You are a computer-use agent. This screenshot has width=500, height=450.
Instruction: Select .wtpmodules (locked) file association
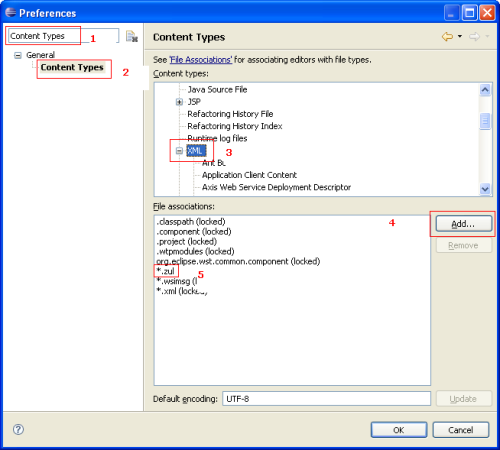click(195, 251)
